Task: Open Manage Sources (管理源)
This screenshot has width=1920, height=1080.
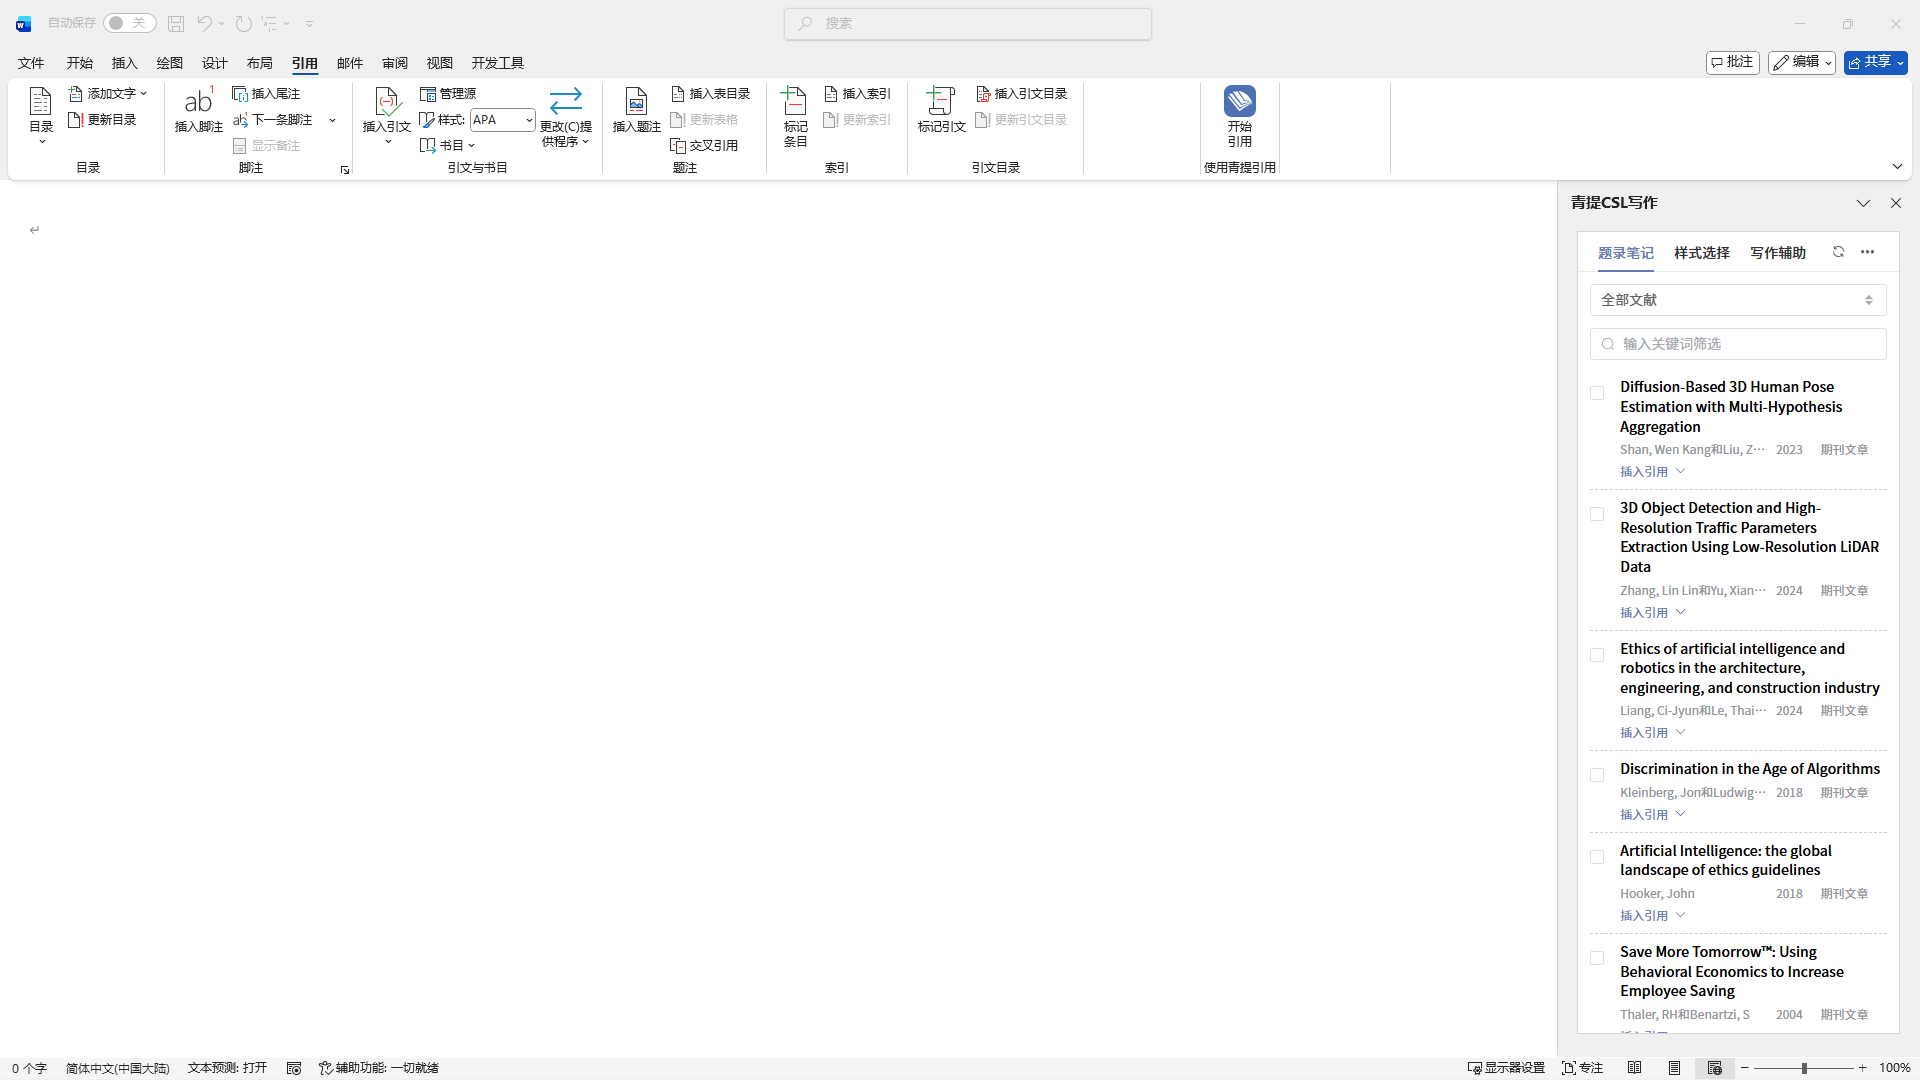Action: pos(448,94)
